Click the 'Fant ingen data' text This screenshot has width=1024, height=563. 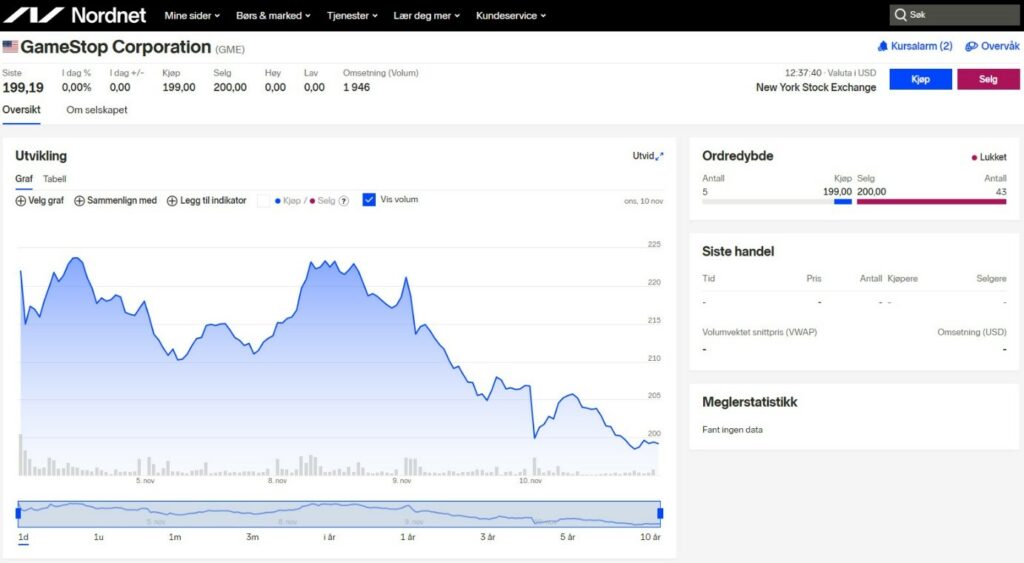[732, 430]
